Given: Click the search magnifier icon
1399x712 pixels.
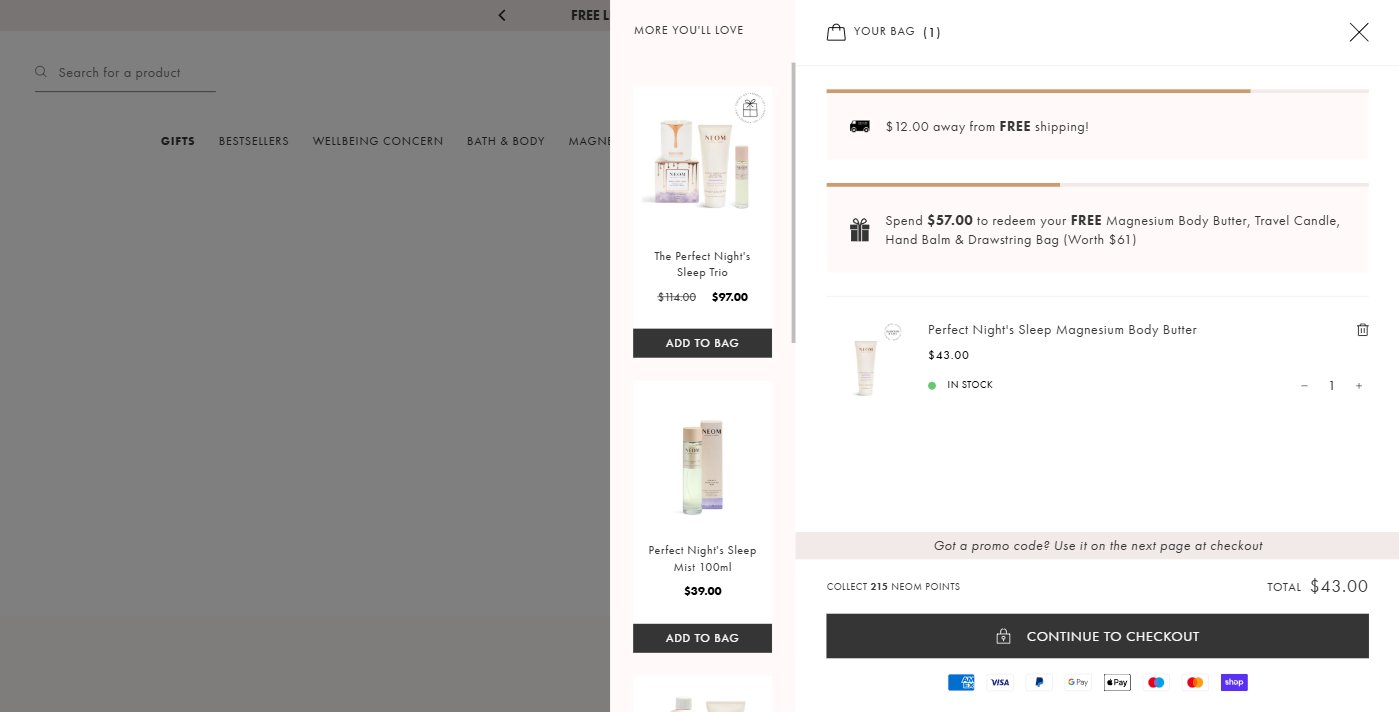Looking at the screenshot, I should [41, 72].
